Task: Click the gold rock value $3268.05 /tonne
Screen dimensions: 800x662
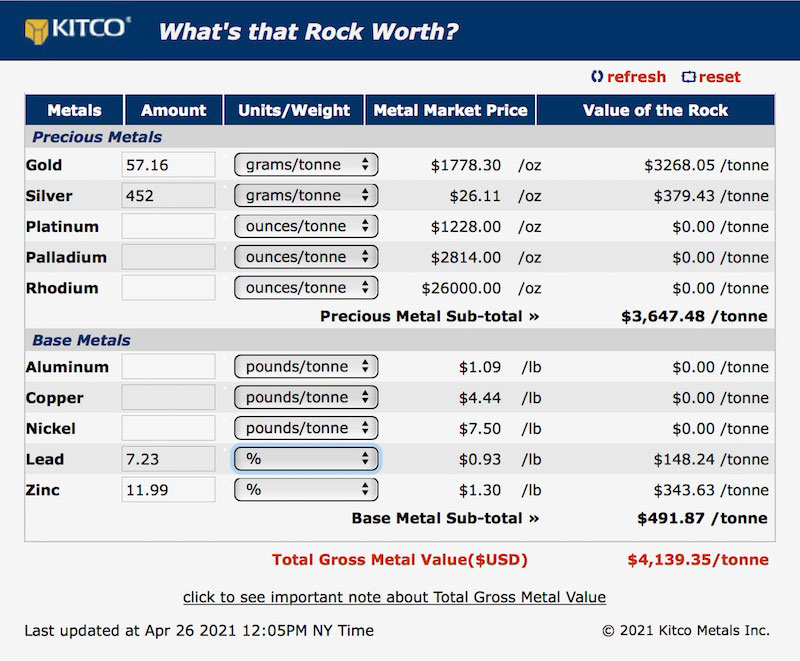Action: click(706, 165)
